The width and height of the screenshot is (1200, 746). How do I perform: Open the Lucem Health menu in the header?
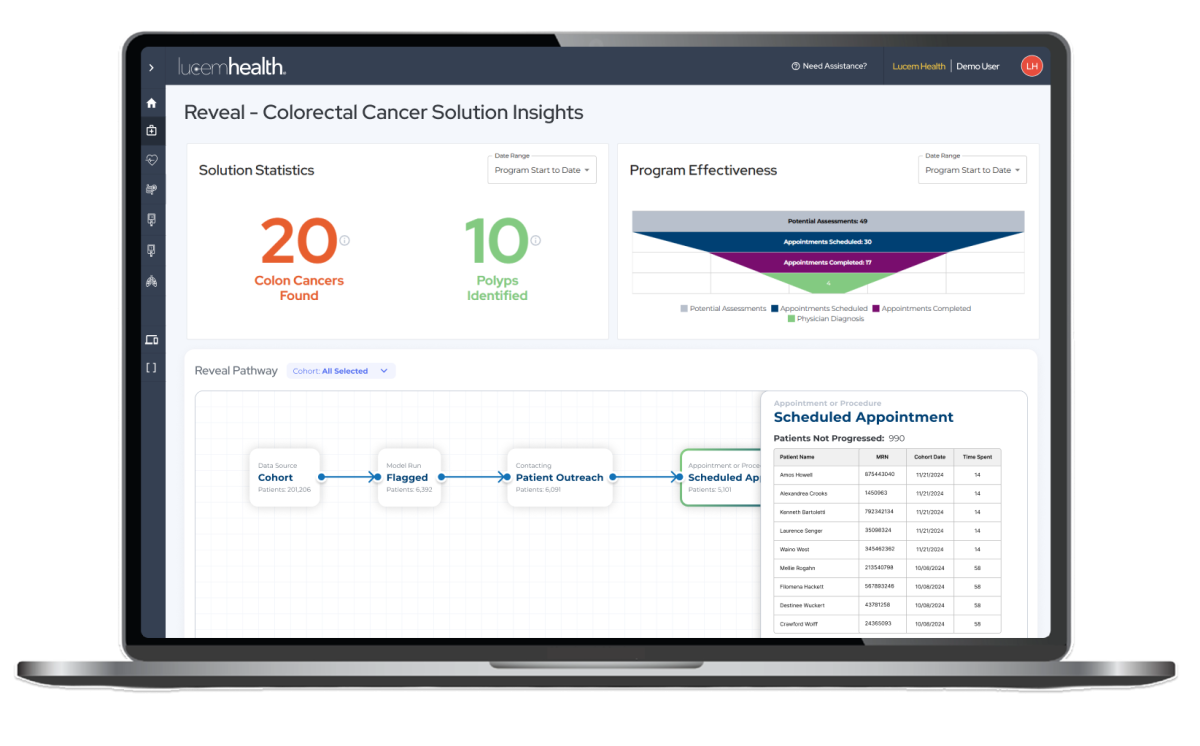(918, 66)
